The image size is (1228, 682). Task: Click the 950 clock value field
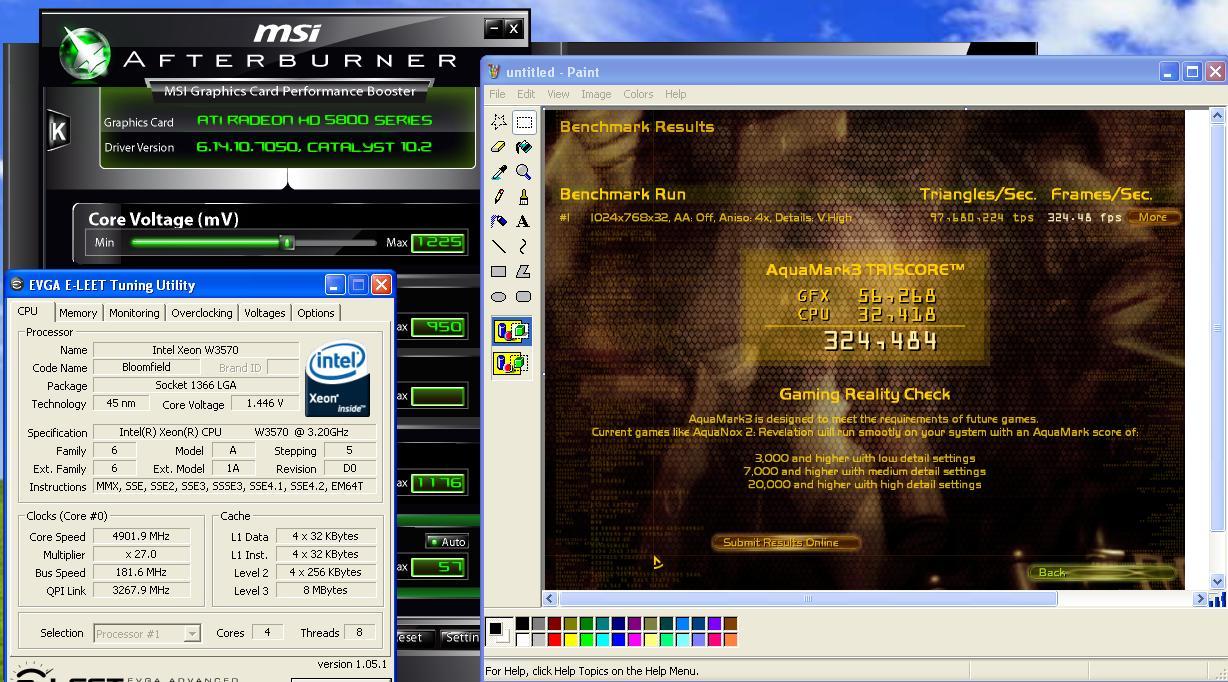tap(438, 327)
